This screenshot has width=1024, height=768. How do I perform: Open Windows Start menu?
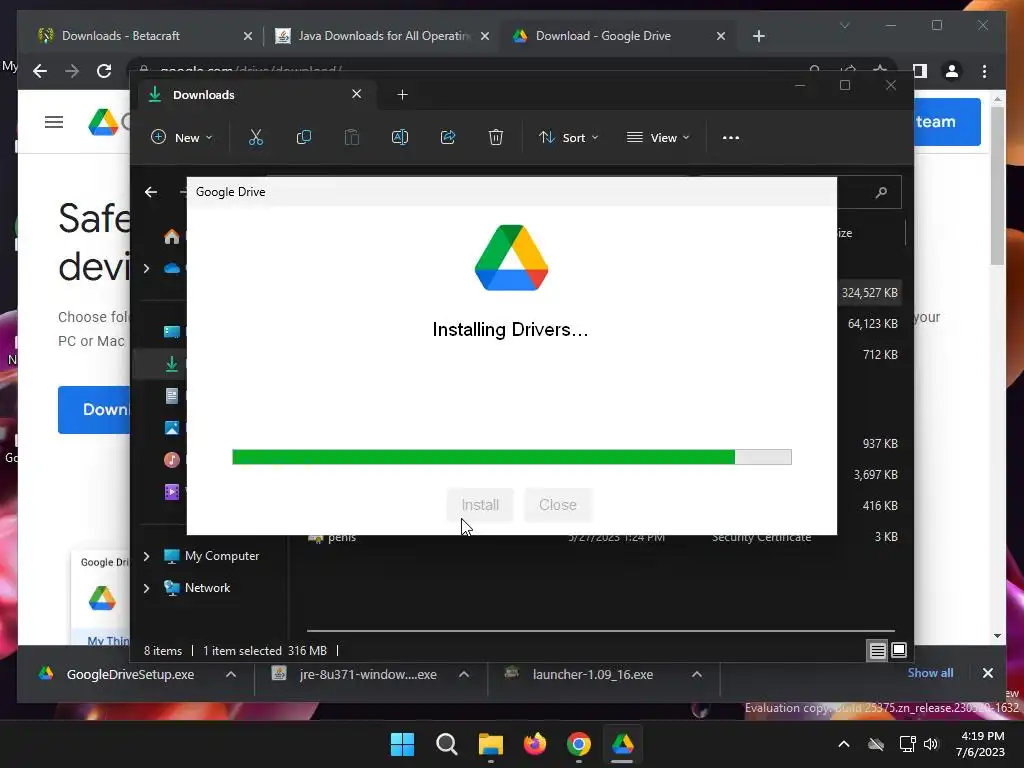402,744
